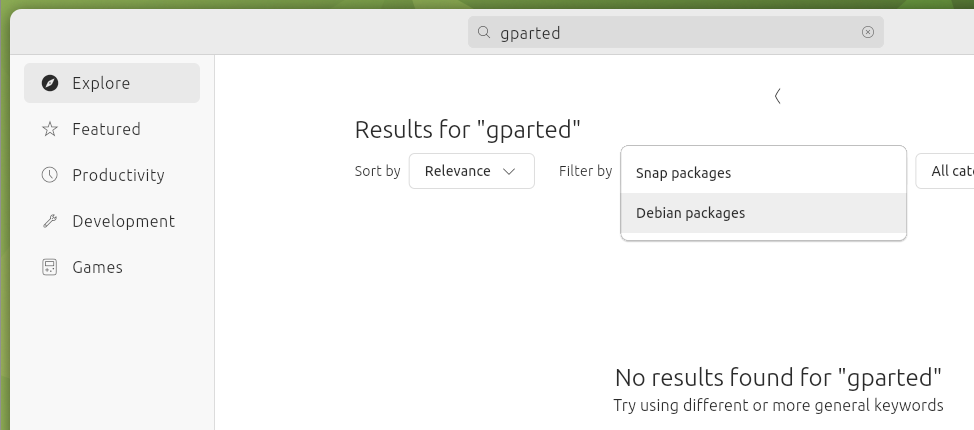This screenshot has width=974, height=430.
Task: Click the wrench icon beside Development
Action: pos(50,221)
